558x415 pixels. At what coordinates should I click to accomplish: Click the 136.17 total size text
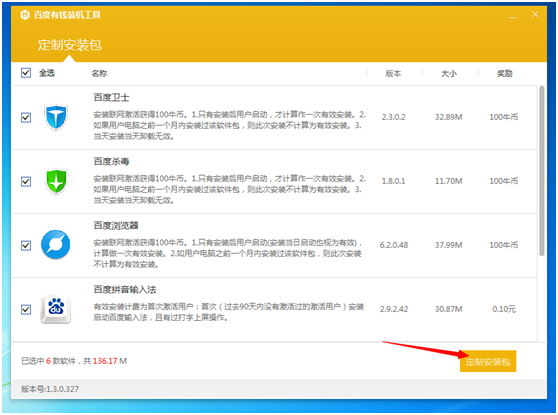[105, 361]
